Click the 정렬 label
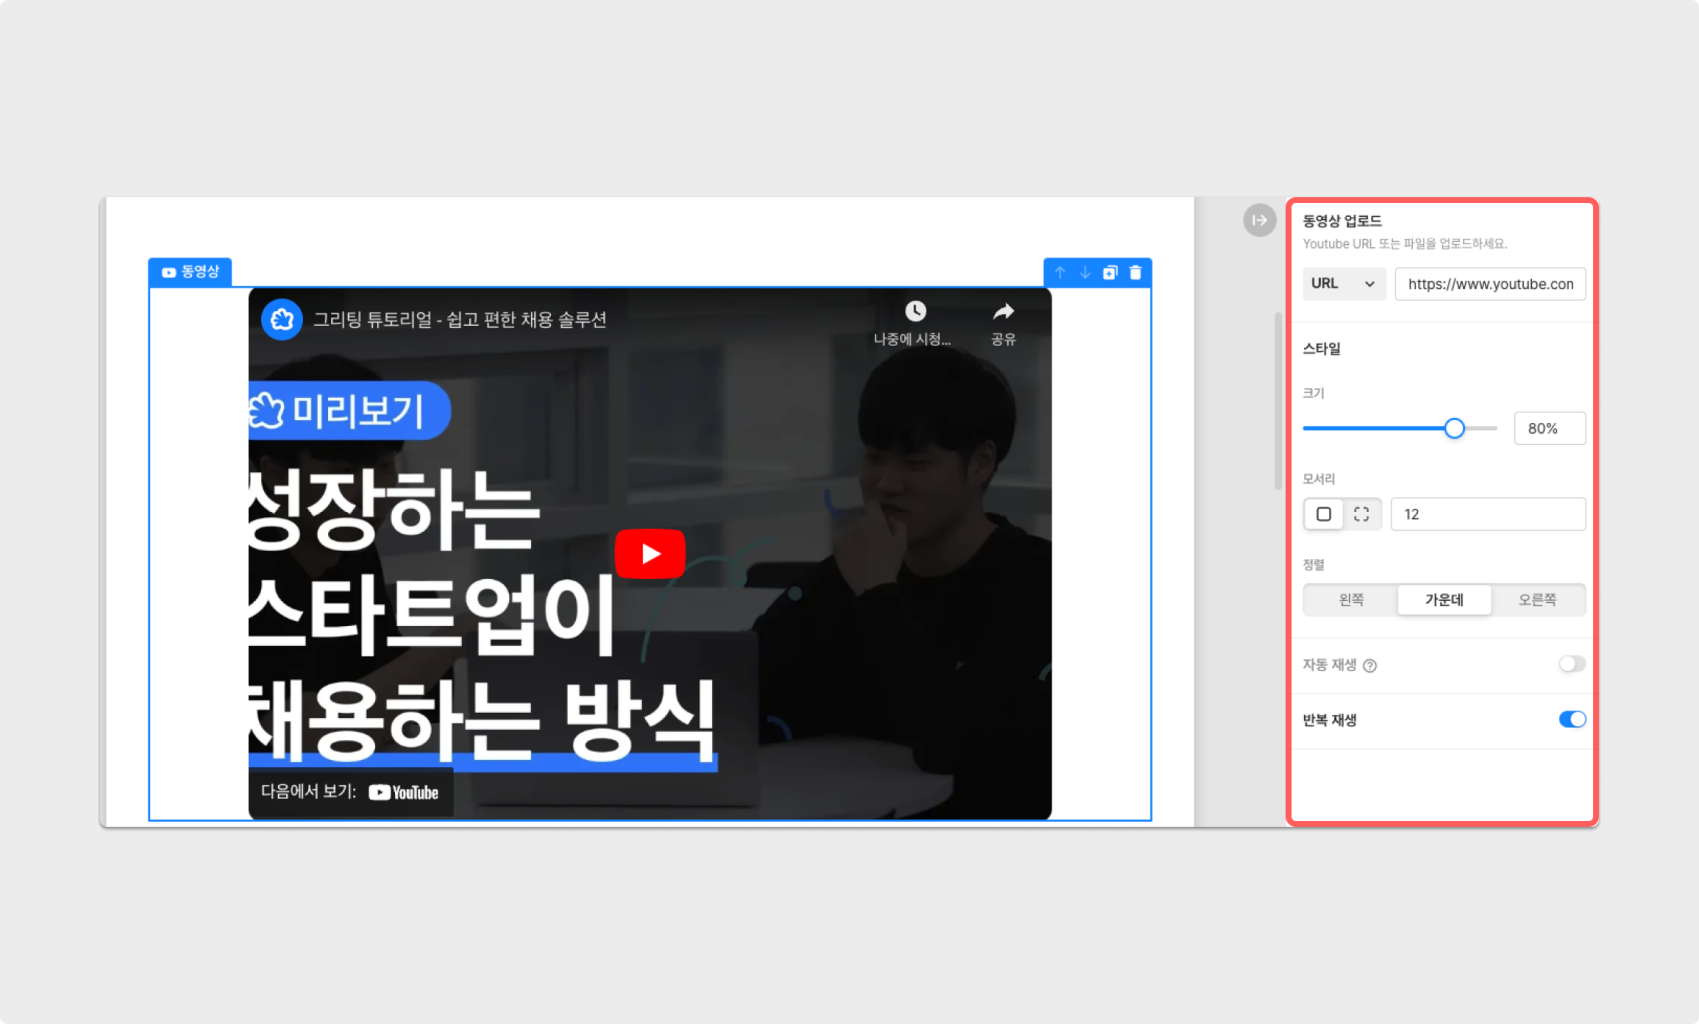Viewport: 1699px width, 1024px height. (x=1313, y=565)
